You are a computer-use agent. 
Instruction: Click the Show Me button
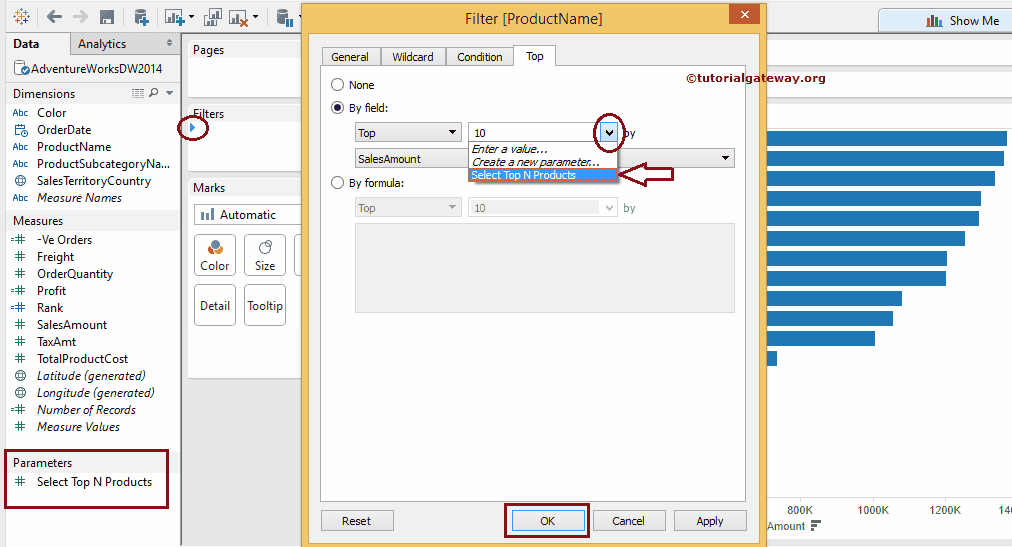pos(946,21)
